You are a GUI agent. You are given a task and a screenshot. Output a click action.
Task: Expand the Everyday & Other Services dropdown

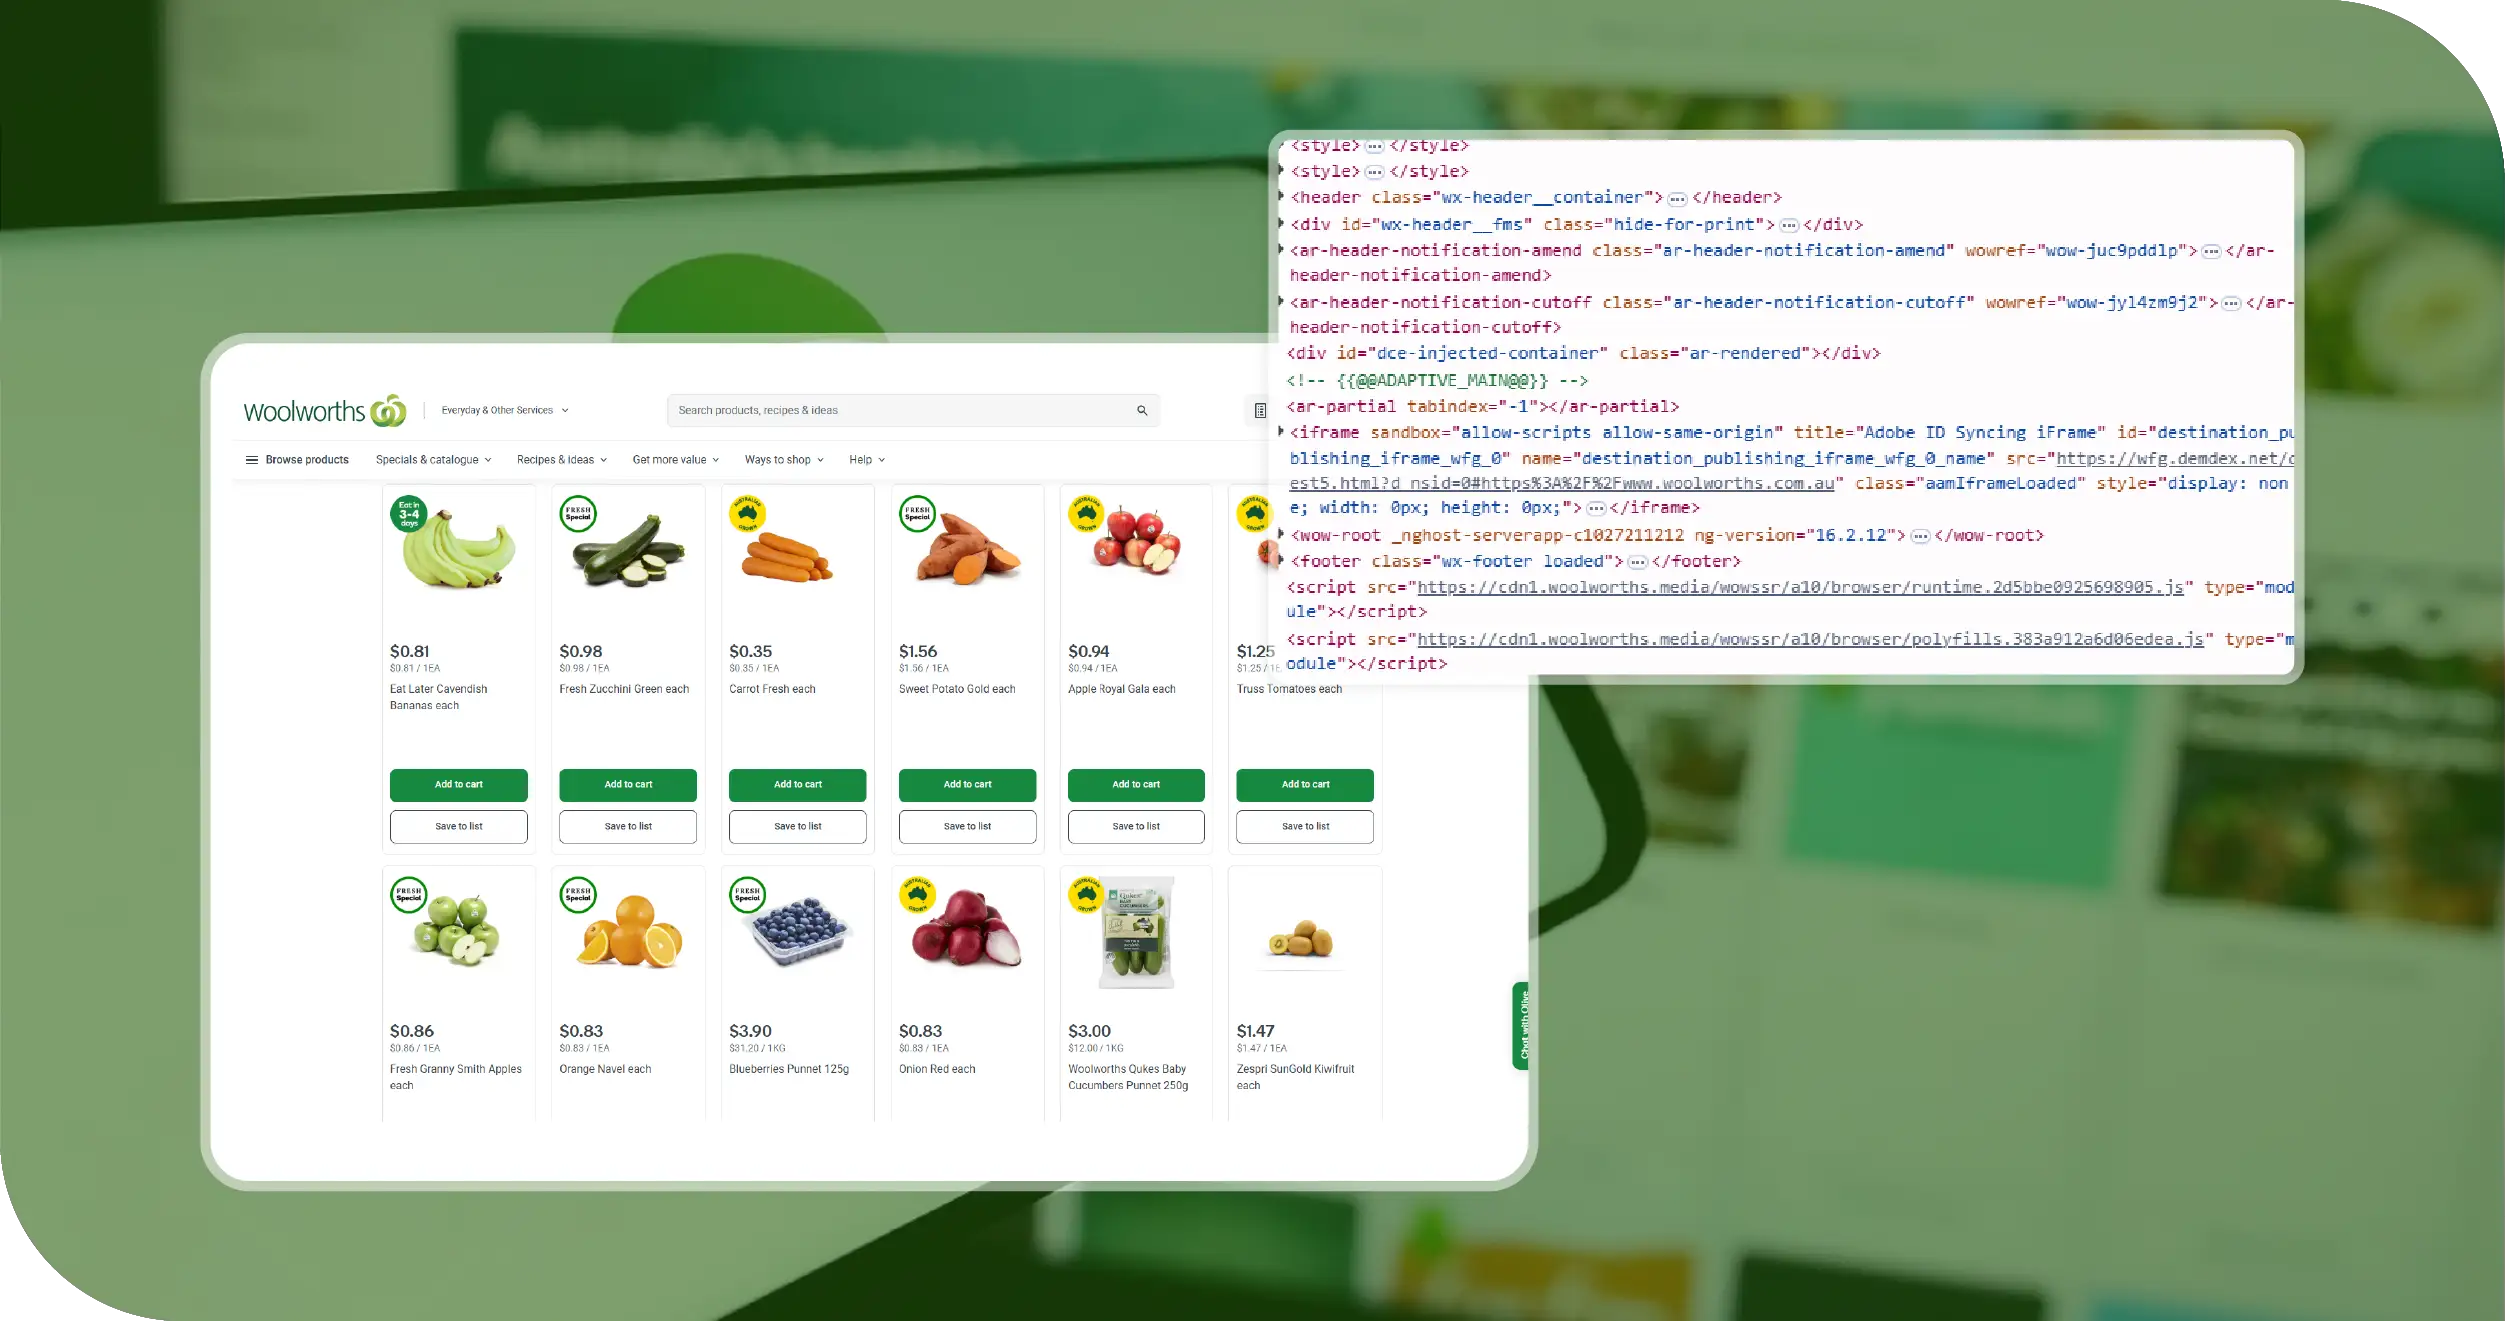point(505,410)
